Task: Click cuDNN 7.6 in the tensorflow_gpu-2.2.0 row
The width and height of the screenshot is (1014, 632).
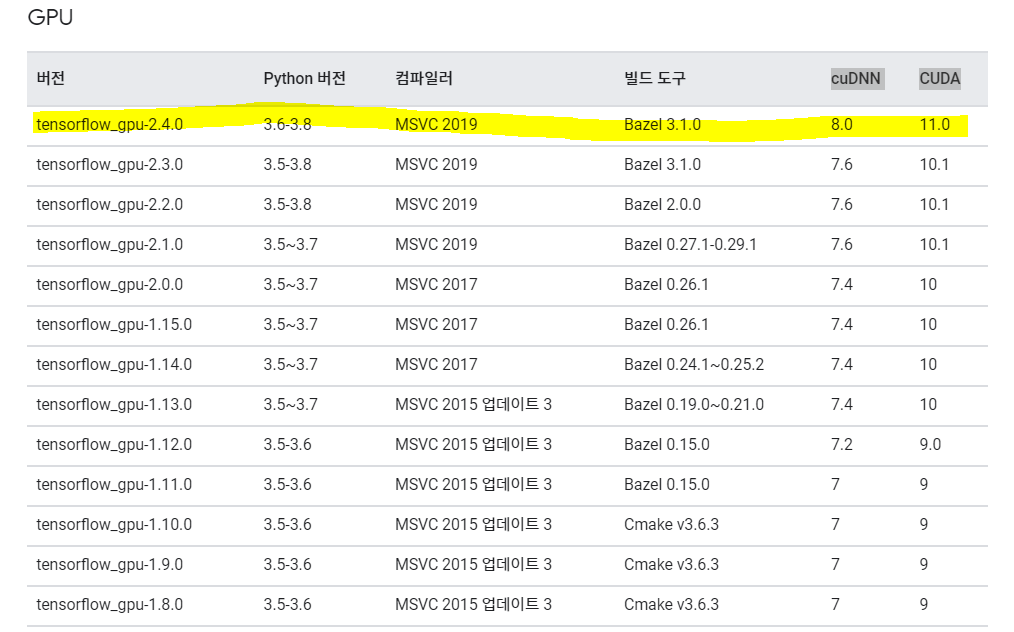Action: pyautogui.click(x=841, y=204)
